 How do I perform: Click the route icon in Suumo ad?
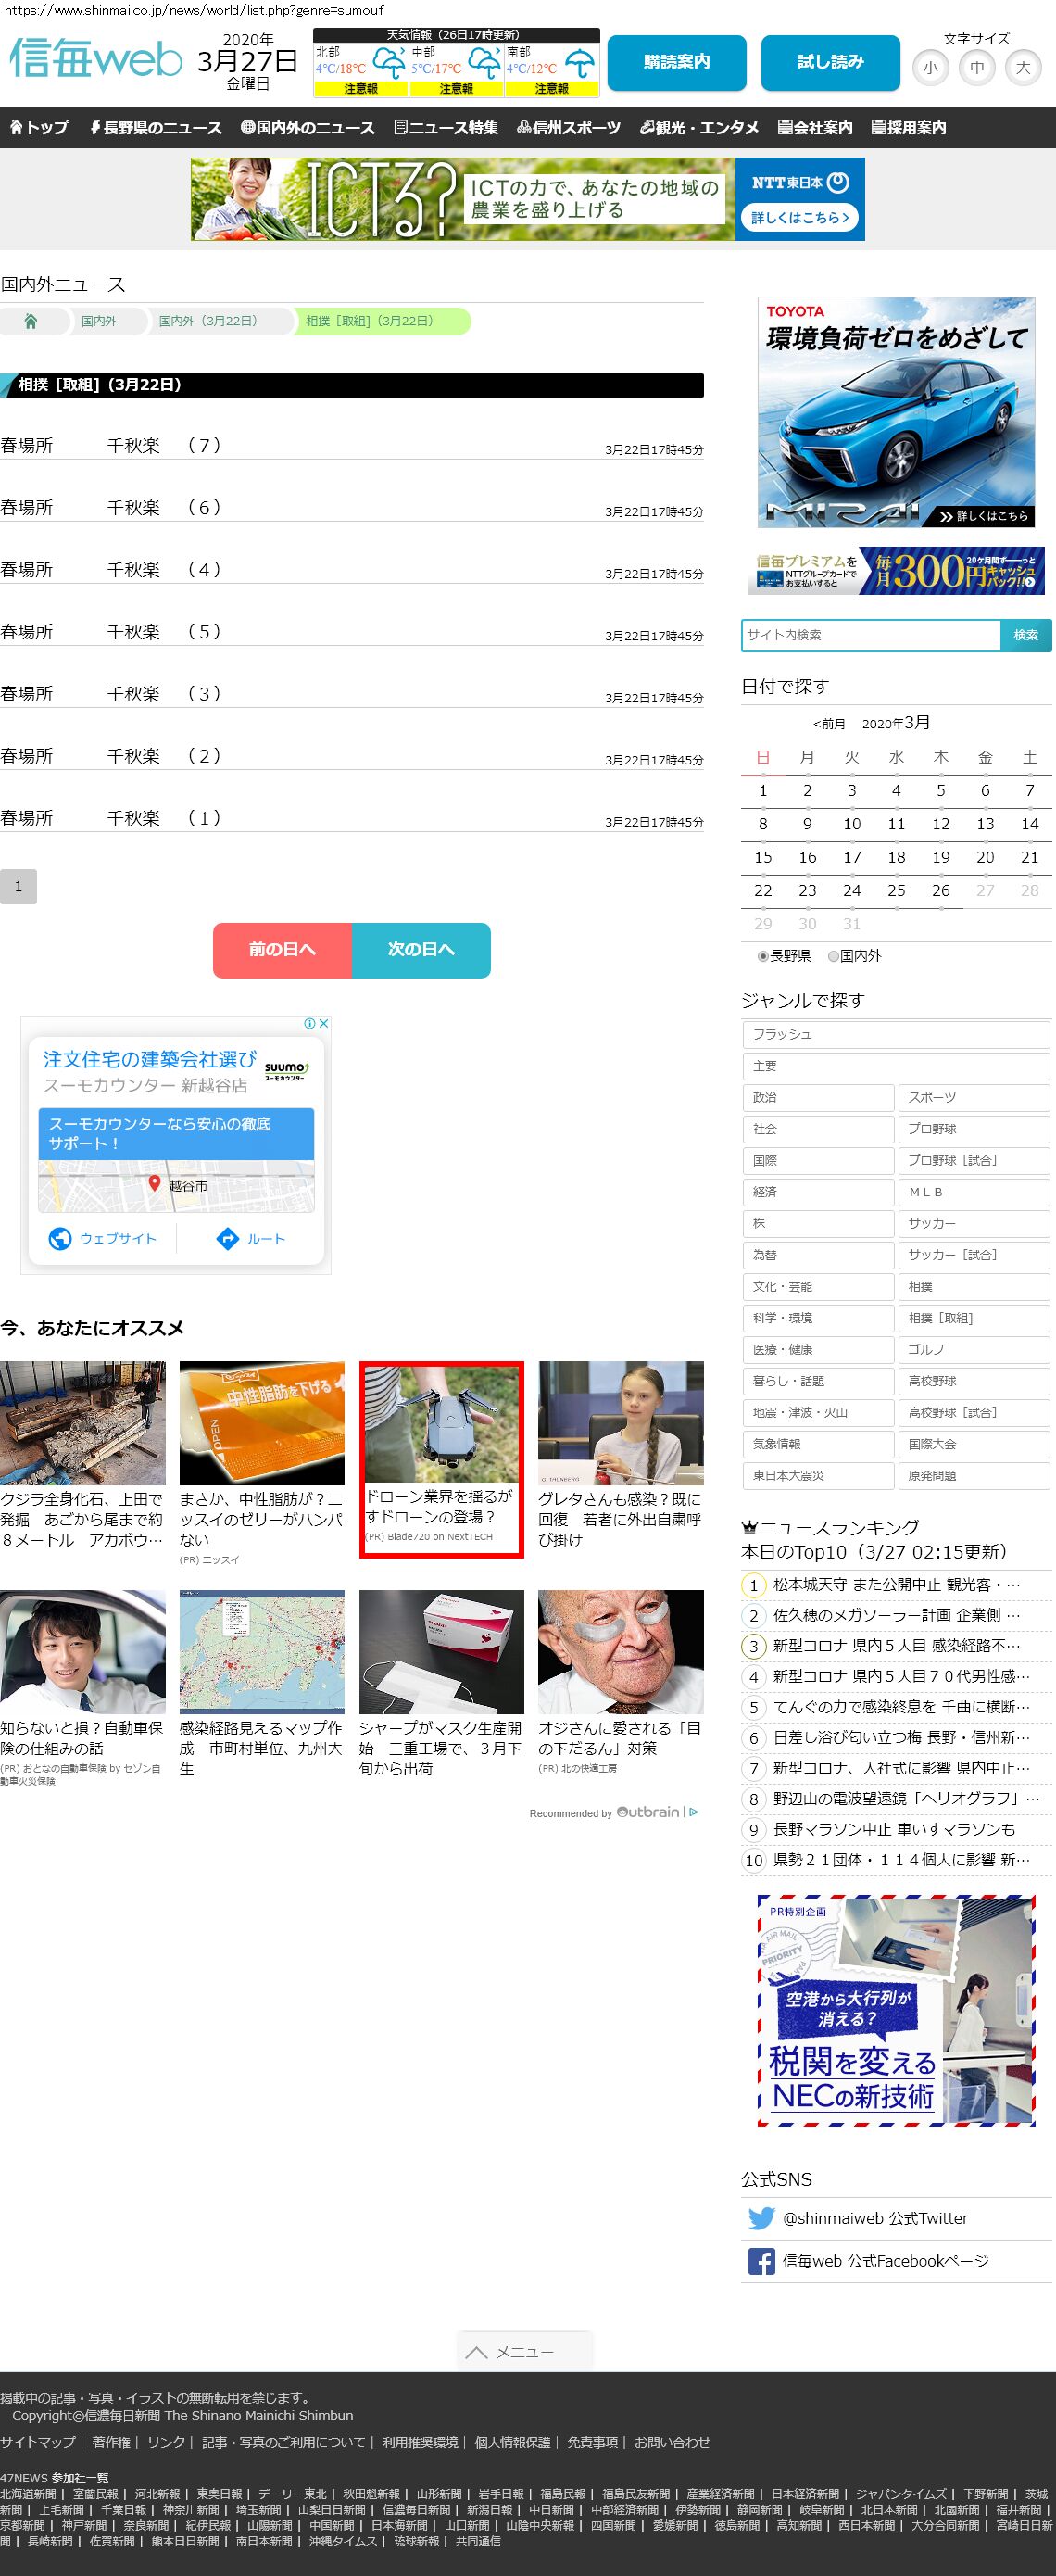click(228, 1238)
